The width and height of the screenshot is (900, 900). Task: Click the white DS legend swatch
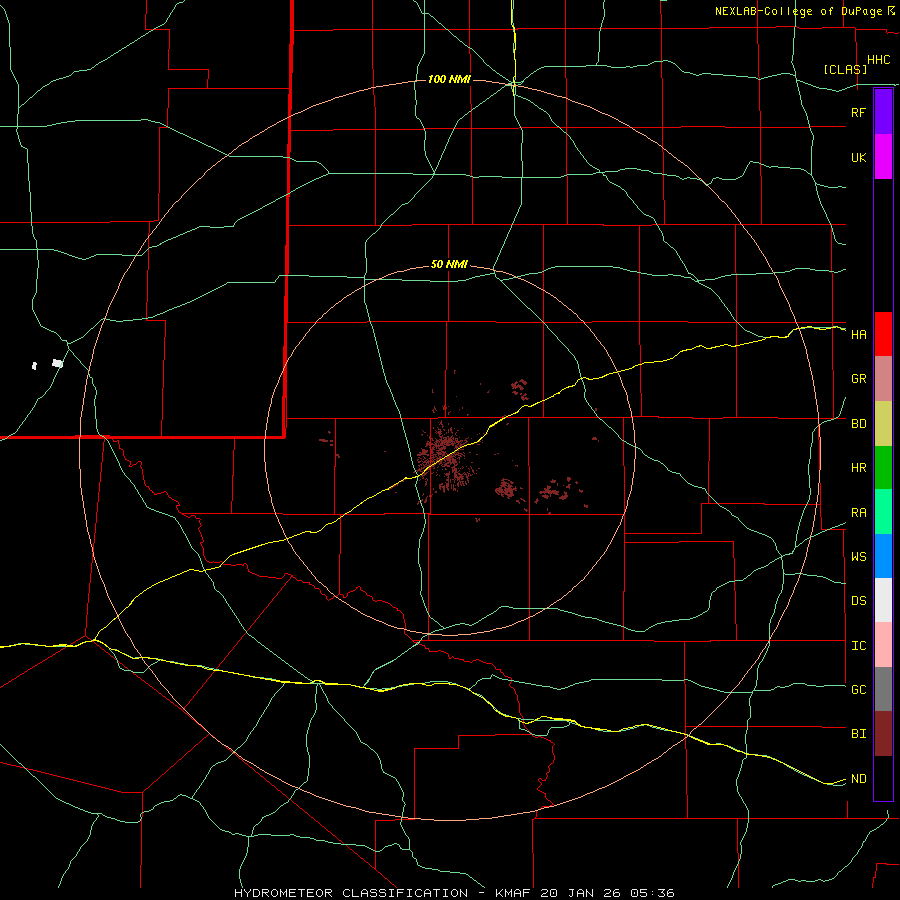pyautogui.click(x=883, y=600)
